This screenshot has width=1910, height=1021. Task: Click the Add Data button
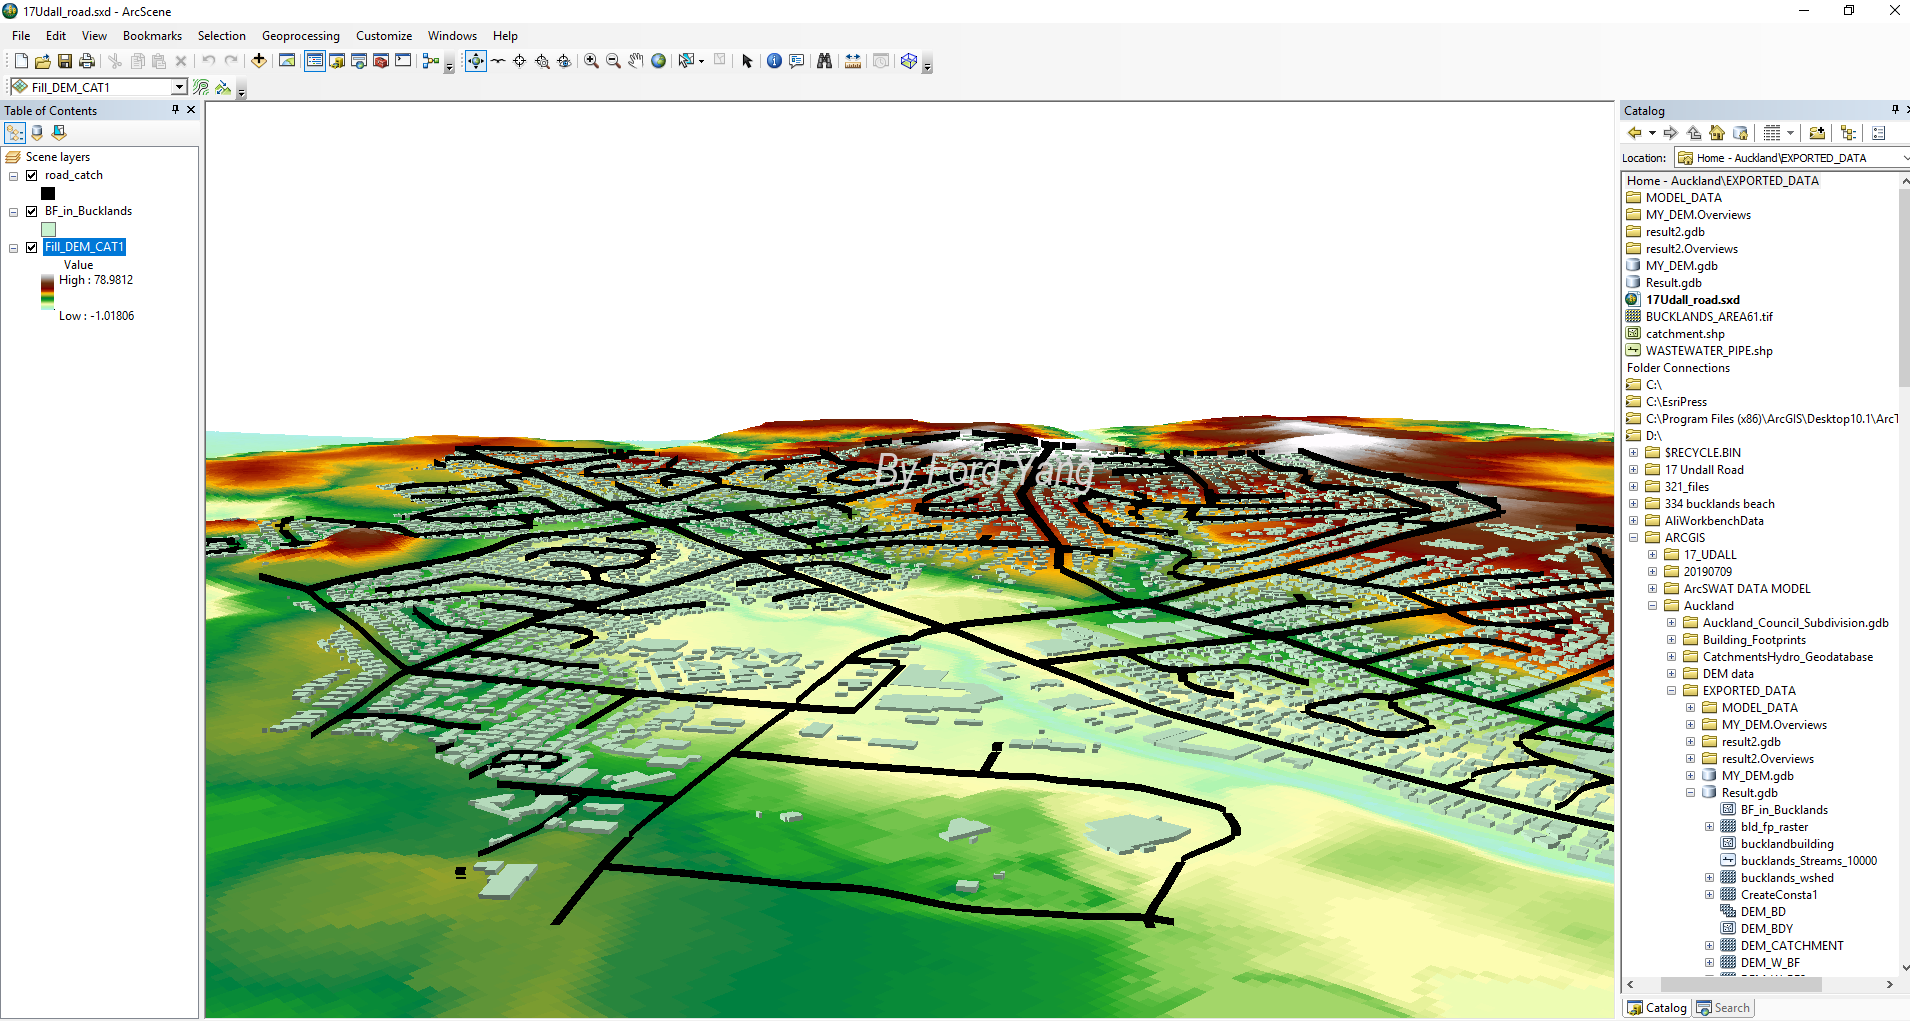tap(259, 61)
